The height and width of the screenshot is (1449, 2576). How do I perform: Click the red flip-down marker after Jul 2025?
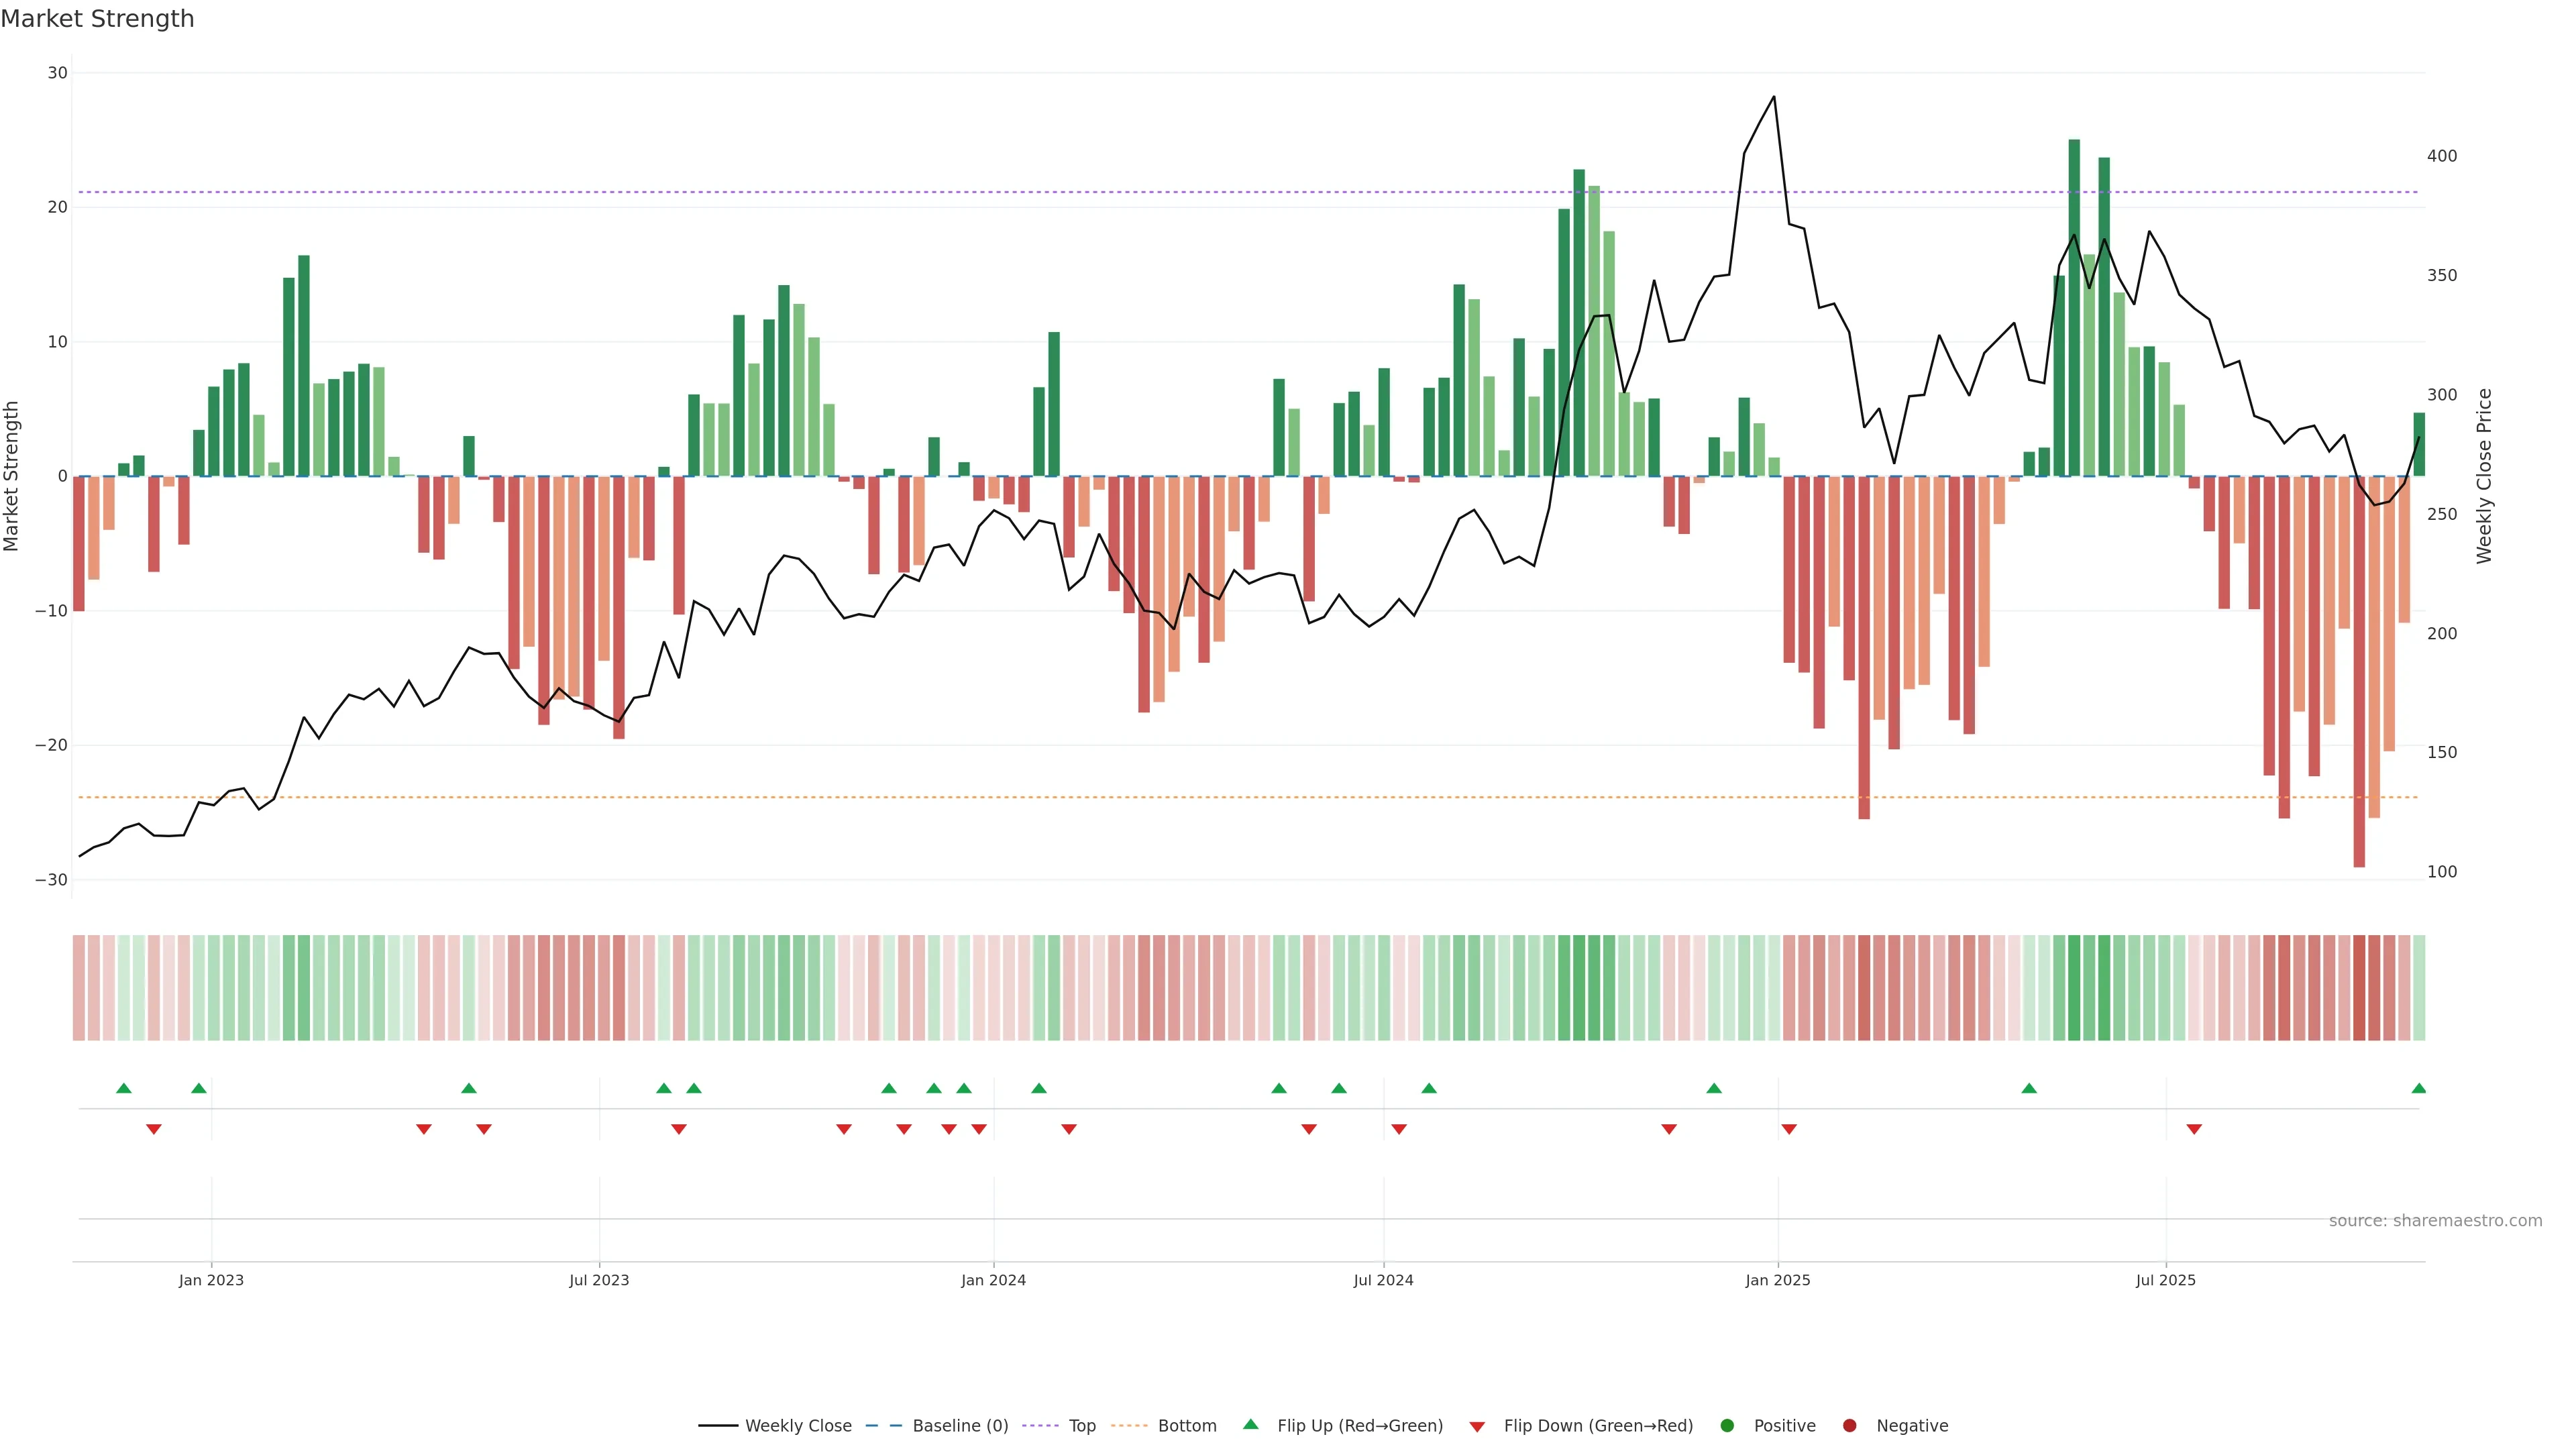coord(2194,1129)
